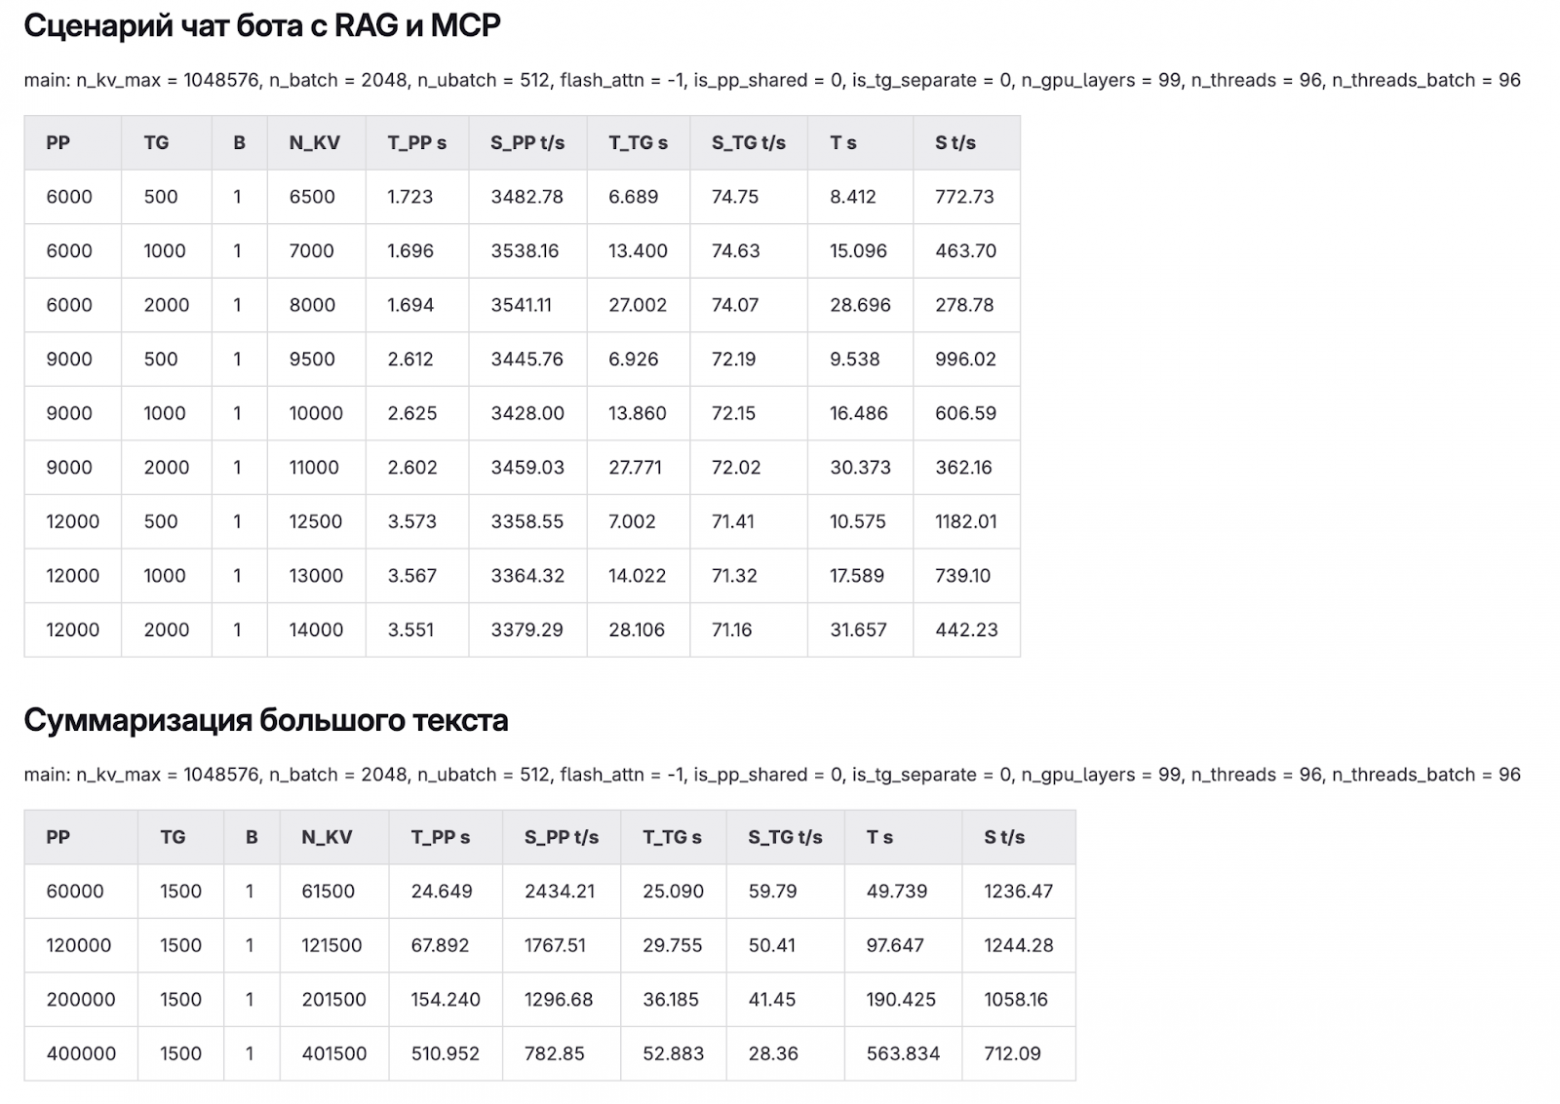The width and height of the screenshot is (1560, 1104).
Task: Click the 563.834 total time cell
Action: point(903,1053)
